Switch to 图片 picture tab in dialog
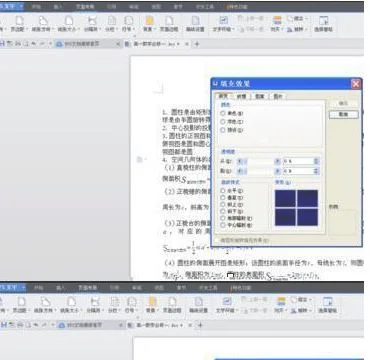 [x=278, y=96]
